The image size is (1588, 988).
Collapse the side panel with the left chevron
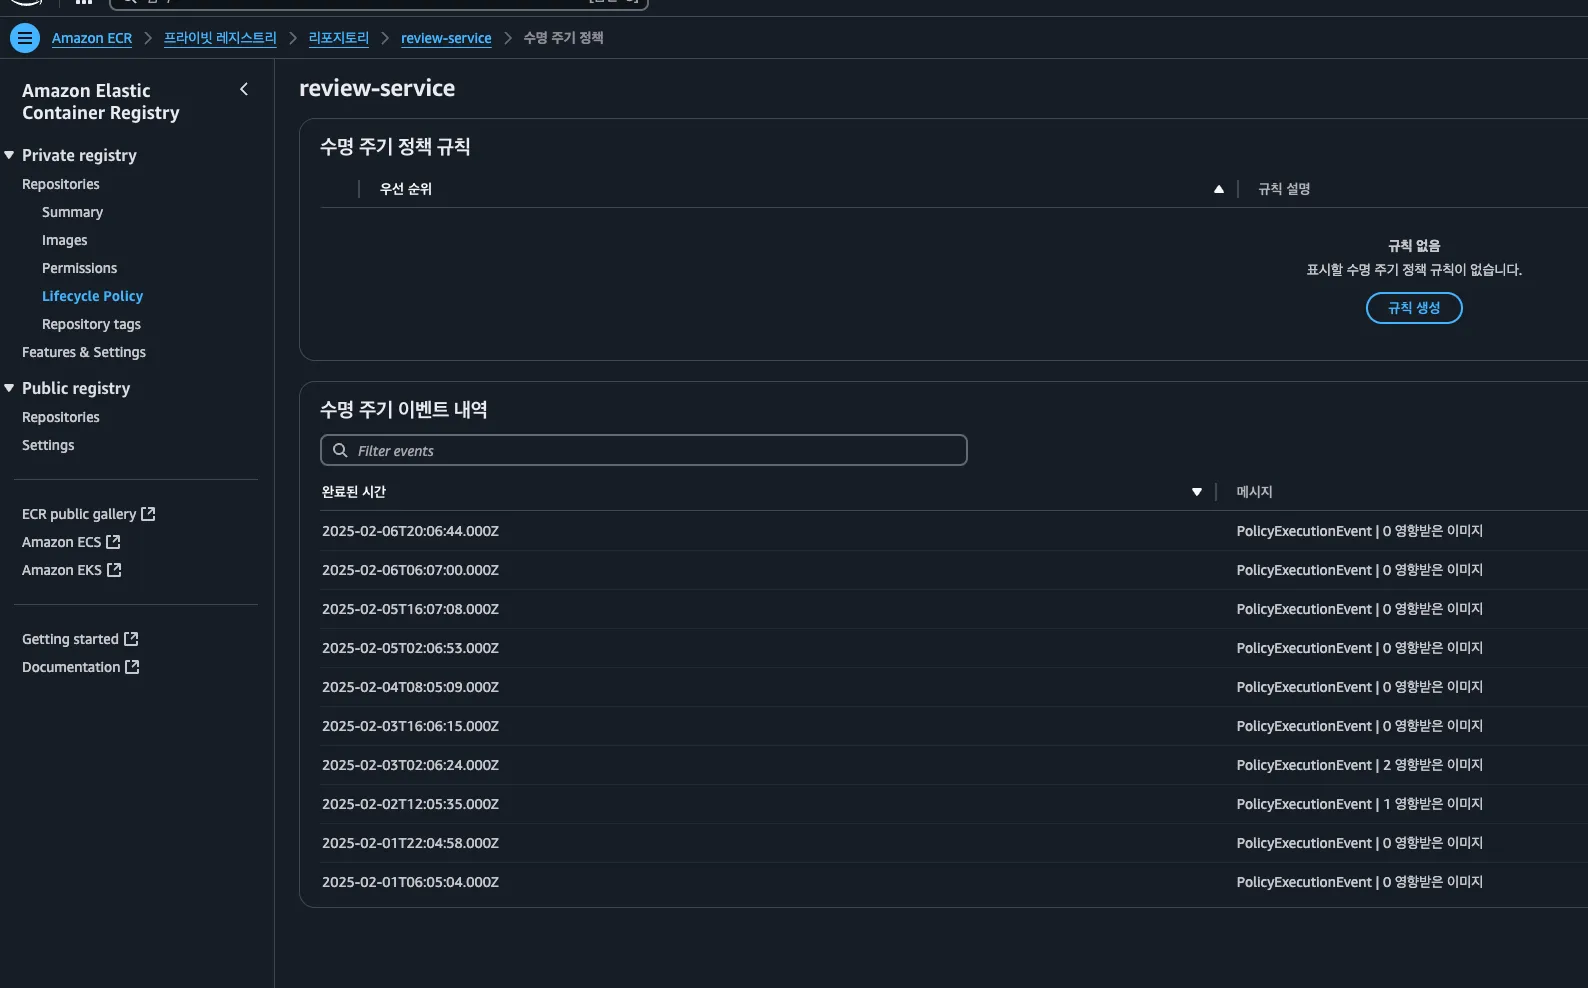(x=244, y=90)
